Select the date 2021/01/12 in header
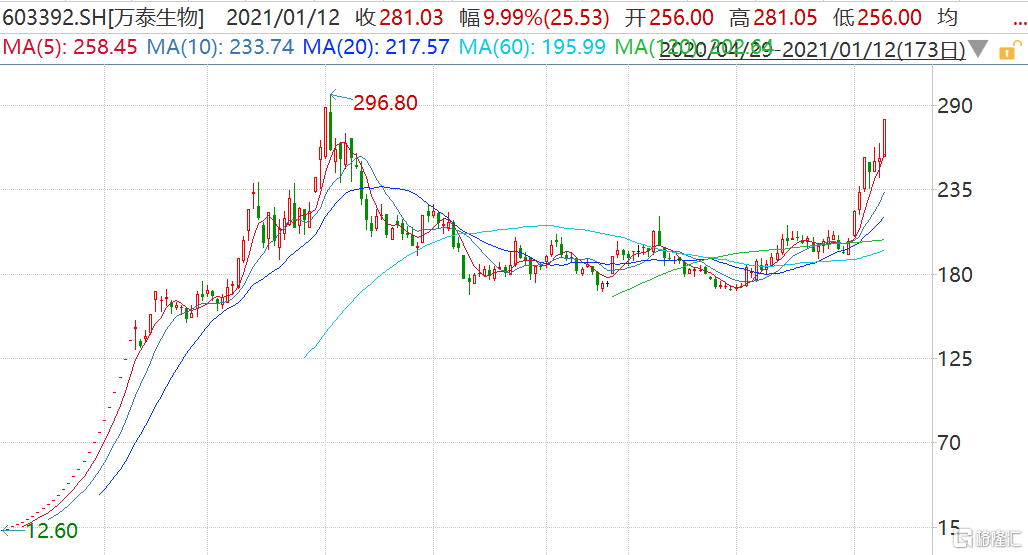The width and height of the screenshot is (1028, 555). click(283, 18)
